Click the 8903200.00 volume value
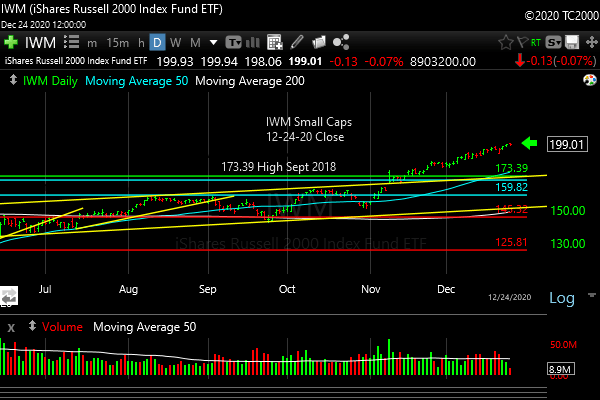 coord(443,62)
